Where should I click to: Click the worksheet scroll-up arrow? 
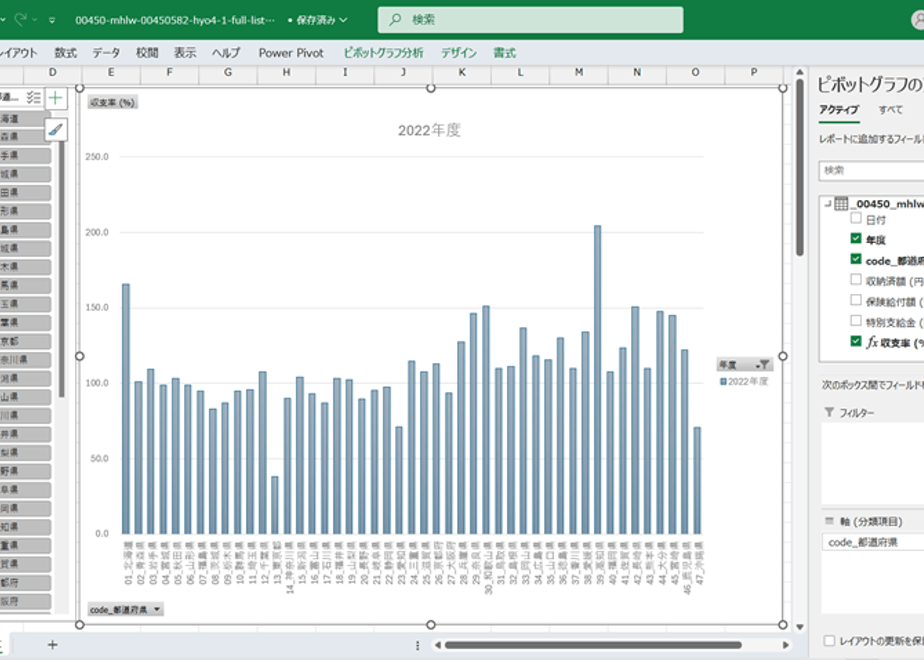(800, 72)
